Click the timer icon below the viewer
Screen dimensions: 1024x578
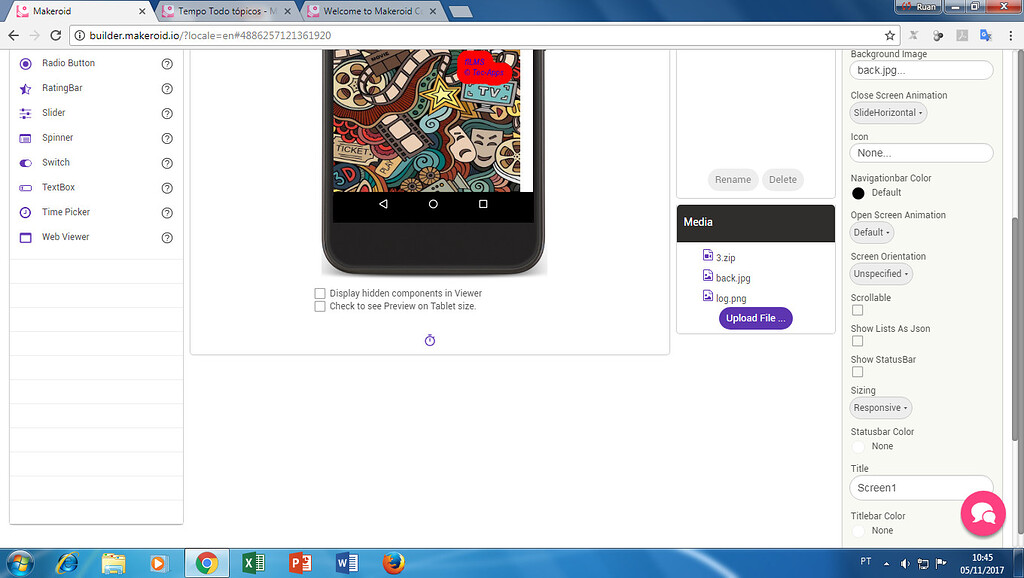click(430, 340)
